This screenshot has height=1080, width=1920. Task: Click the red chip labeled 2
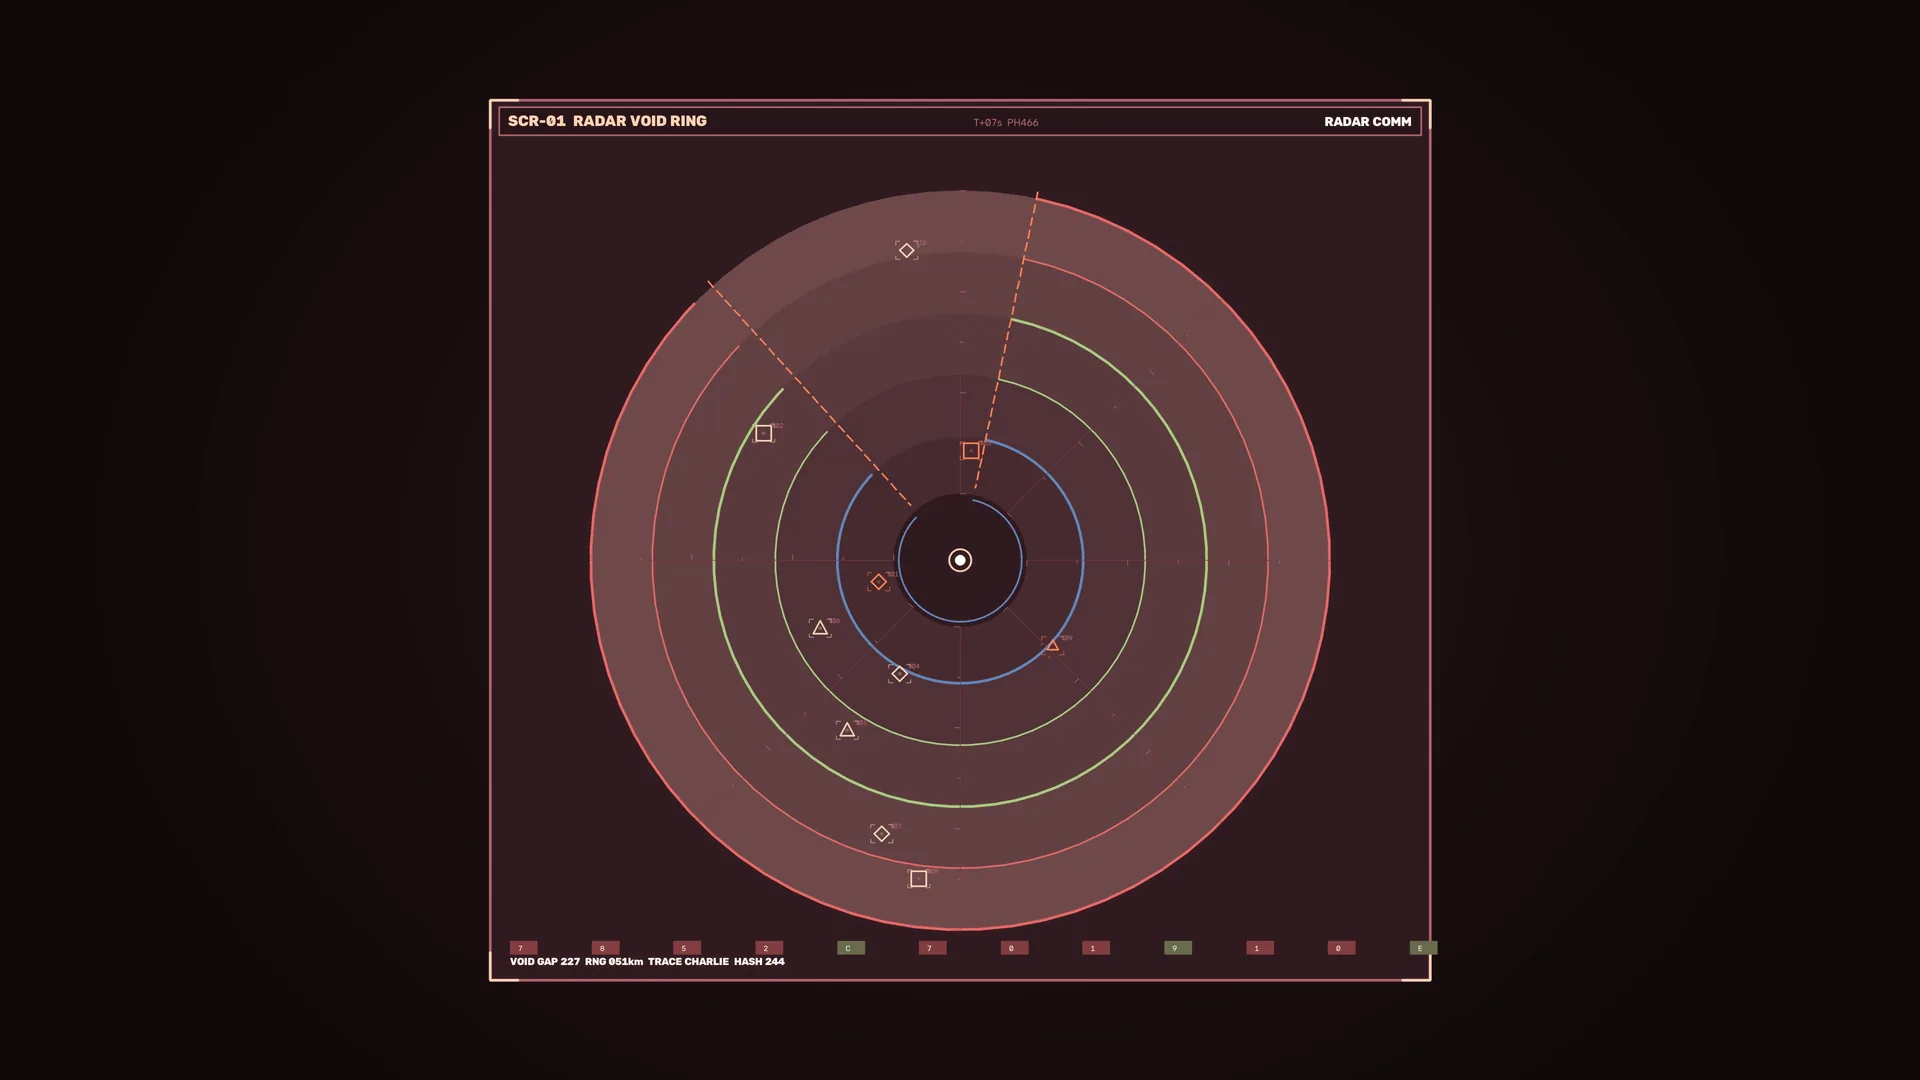tap(769, 948)
